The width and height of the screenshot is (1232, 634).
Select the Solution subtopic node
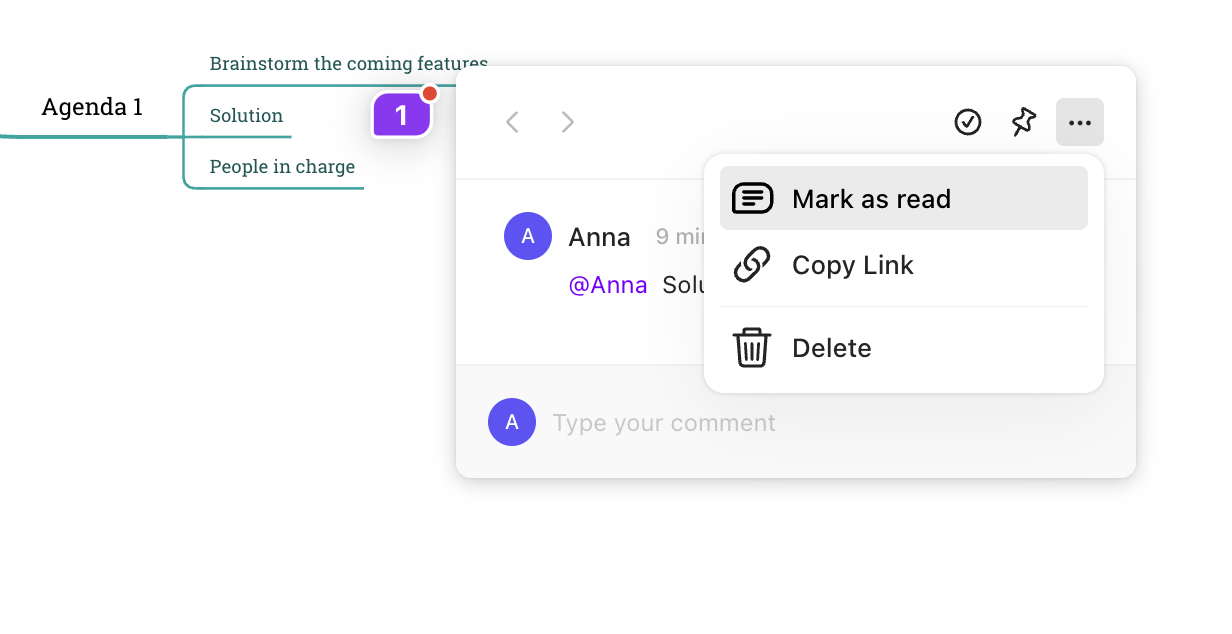tap(246, 115)
